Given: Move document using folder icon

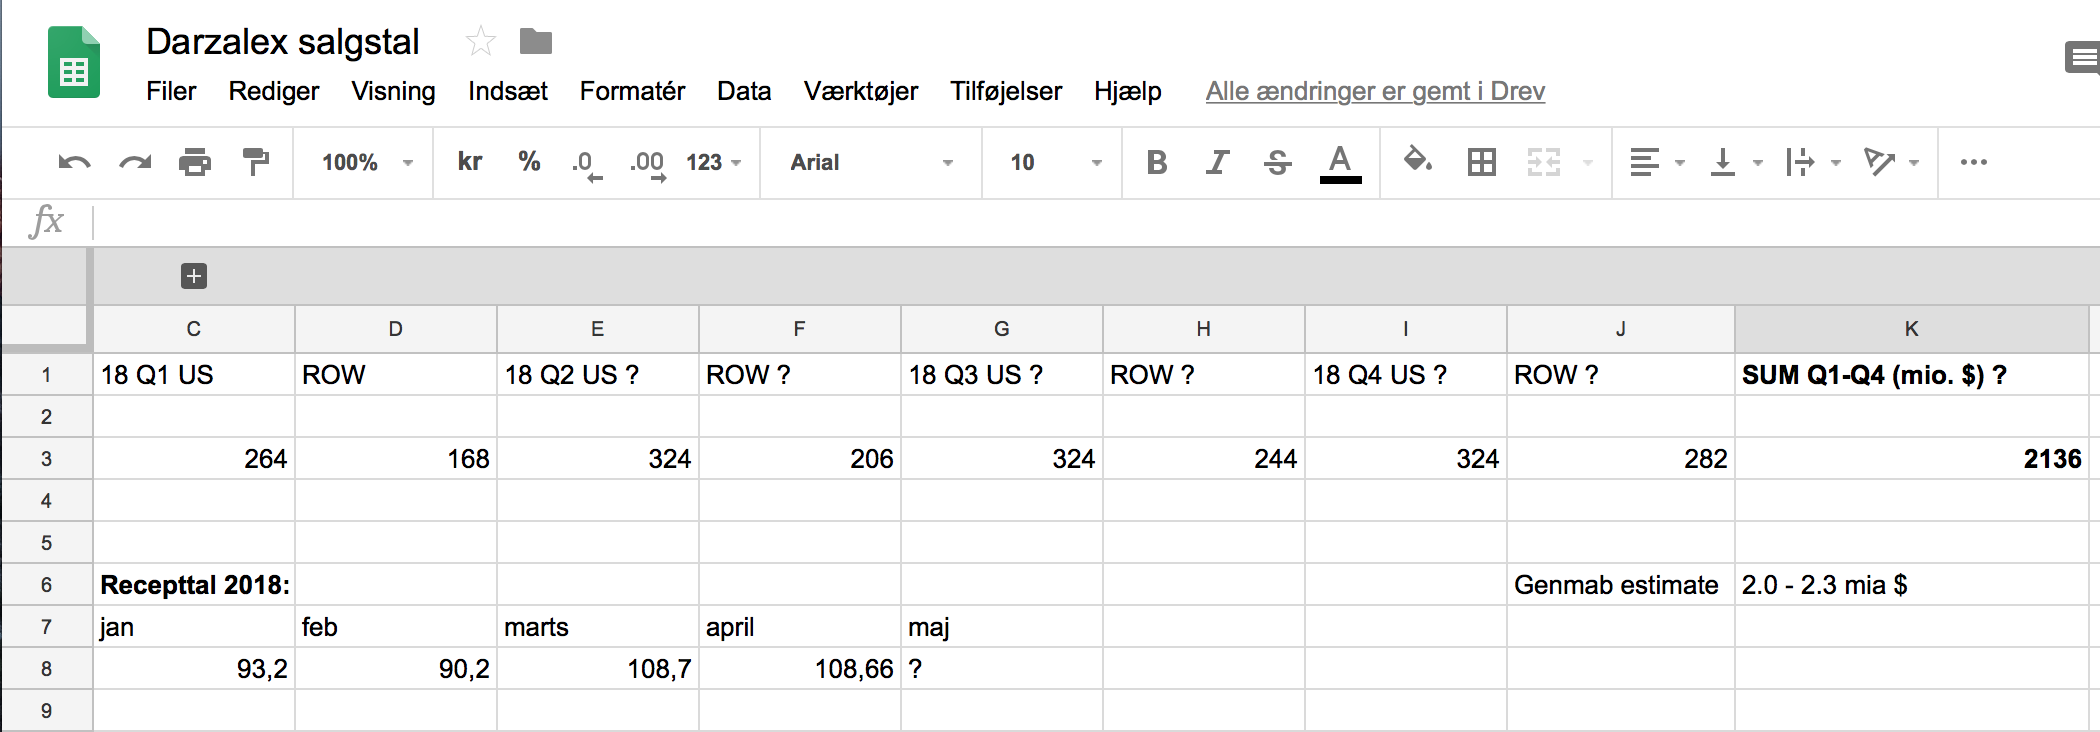Looking at the screenshot, I should [536, 41].
